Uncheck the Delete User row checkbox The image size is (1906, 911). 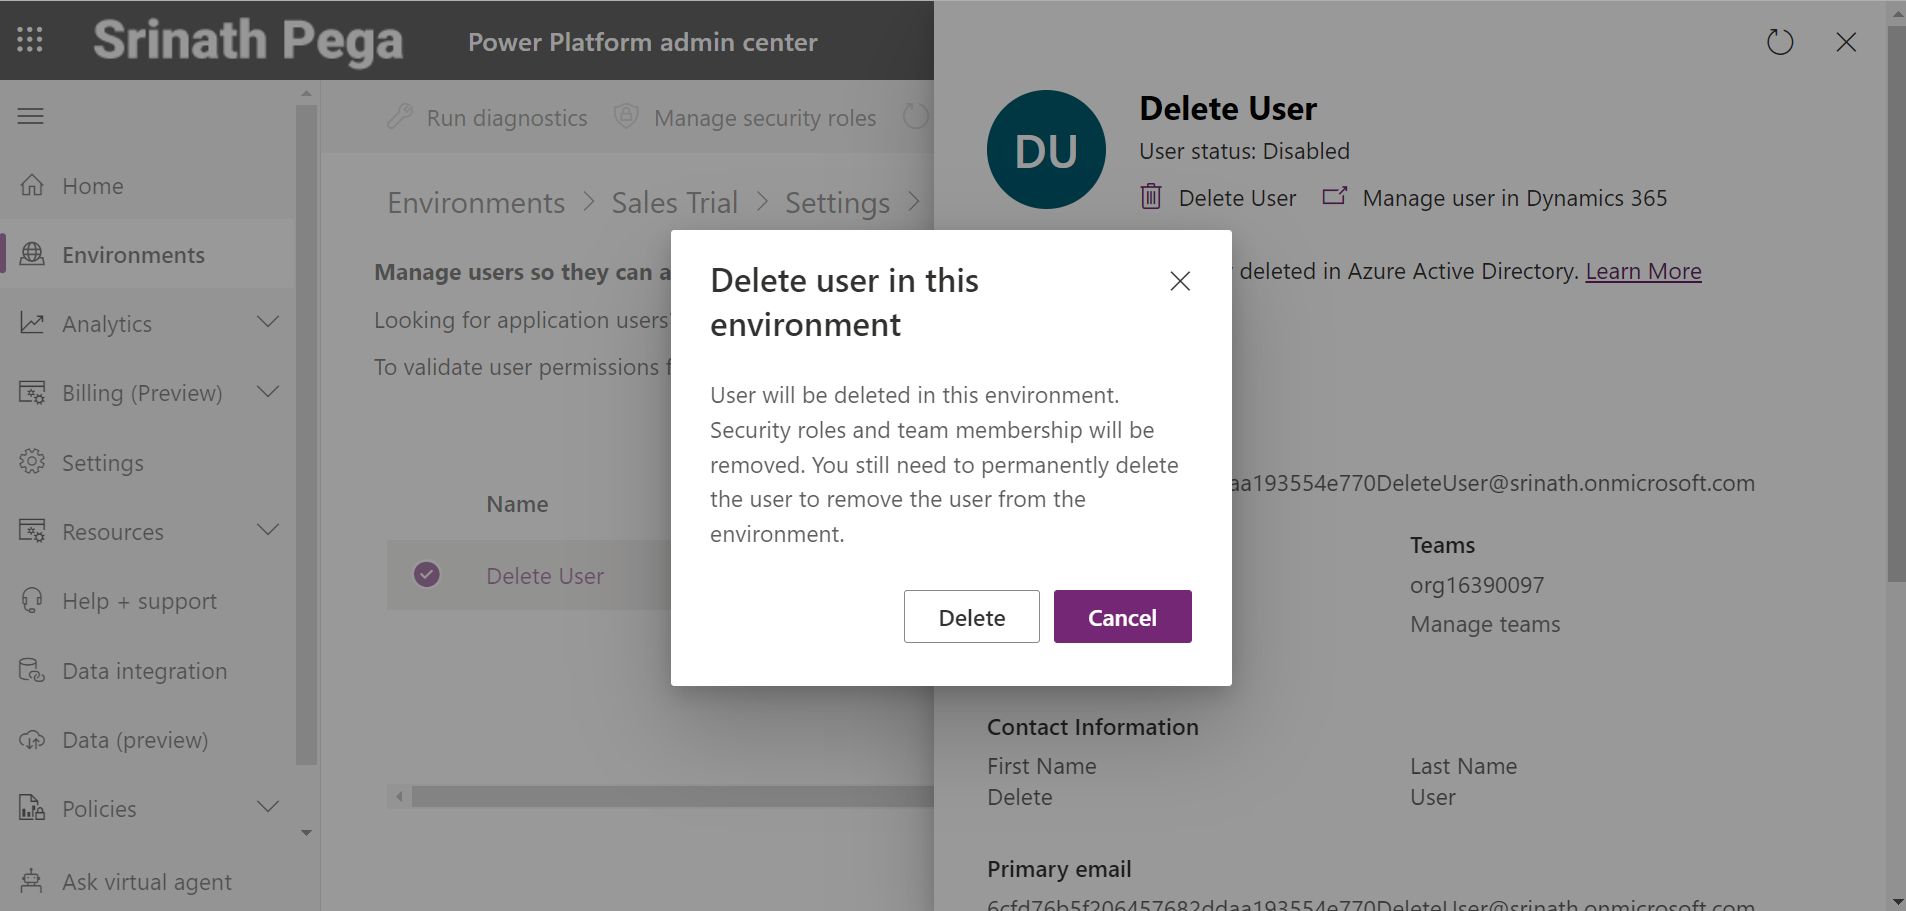pos(427,575)
